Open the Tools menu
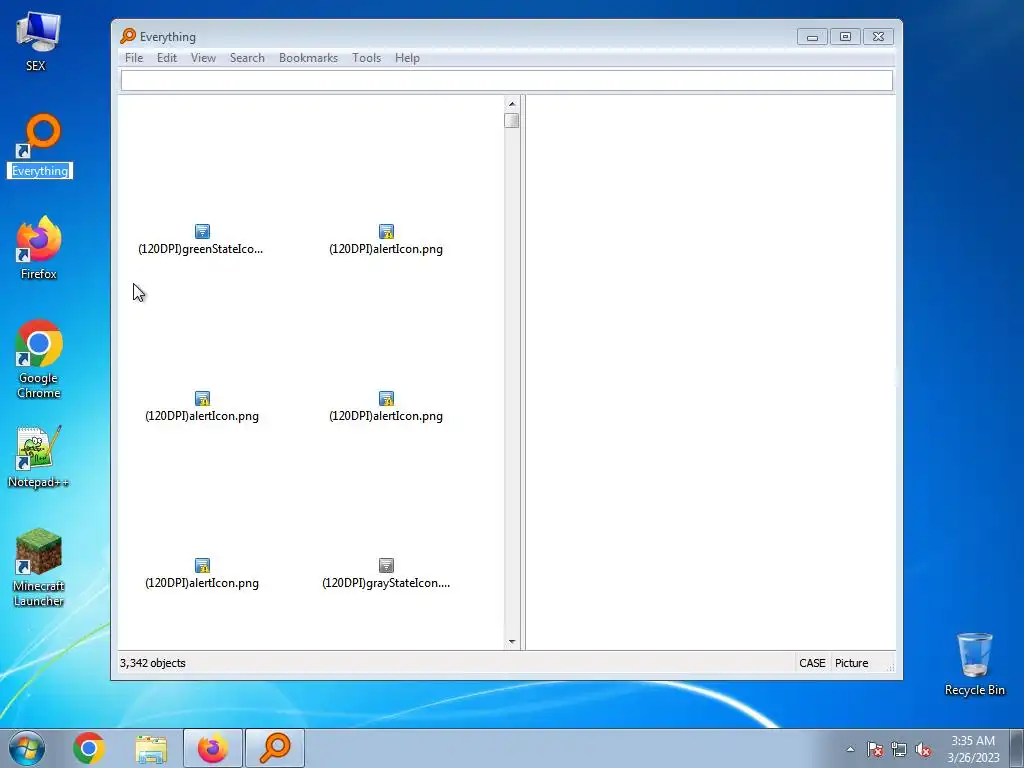 366,57
